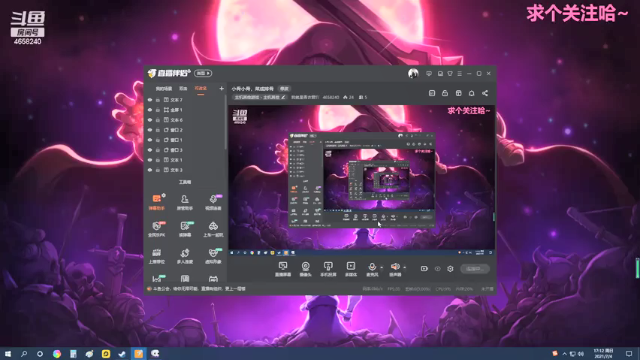Toggle the preview eye icon near settings gear
640x360 pixels.
click(x=438, y=269)
